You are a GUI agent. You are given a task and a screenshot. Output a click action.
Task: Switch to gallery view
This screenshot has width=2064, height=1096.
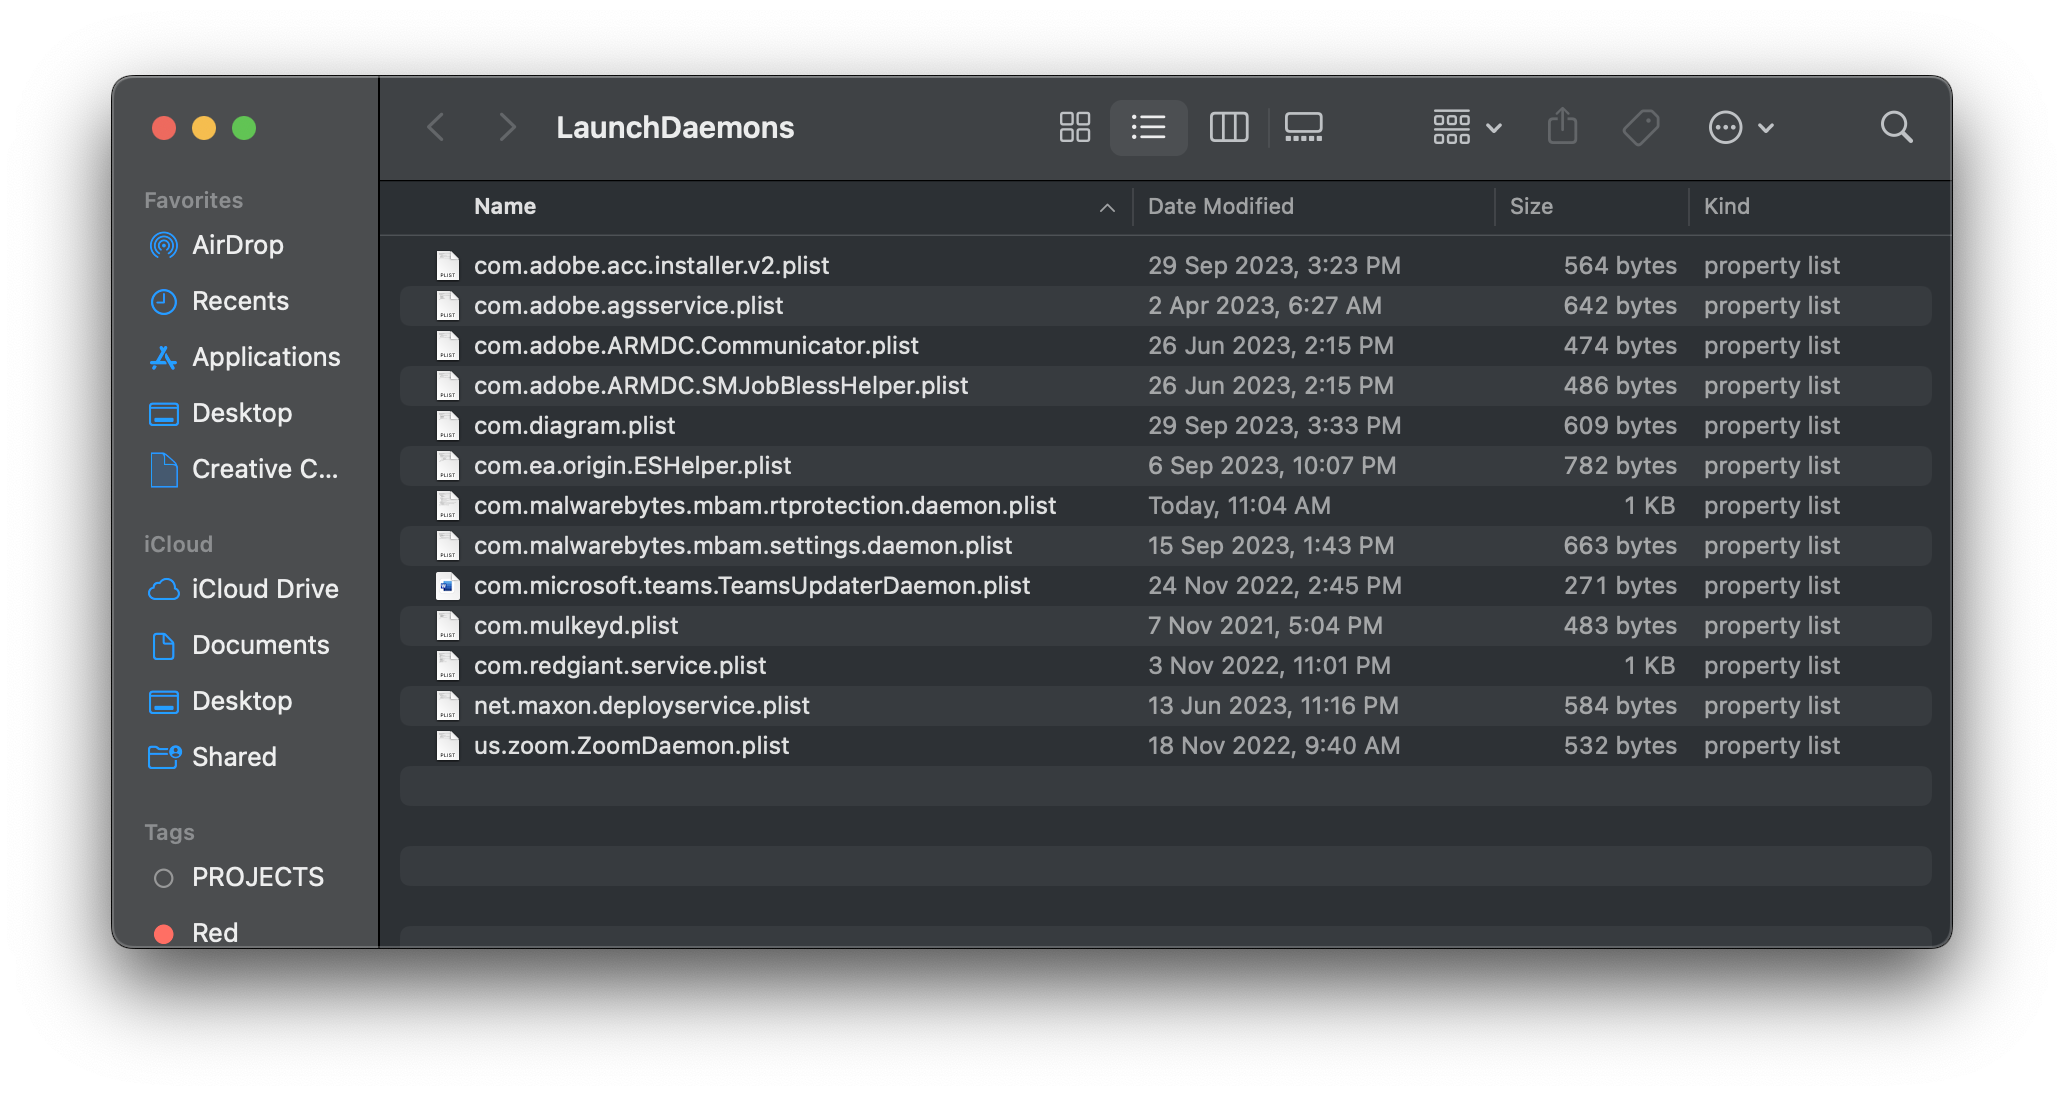point(1303,127)
